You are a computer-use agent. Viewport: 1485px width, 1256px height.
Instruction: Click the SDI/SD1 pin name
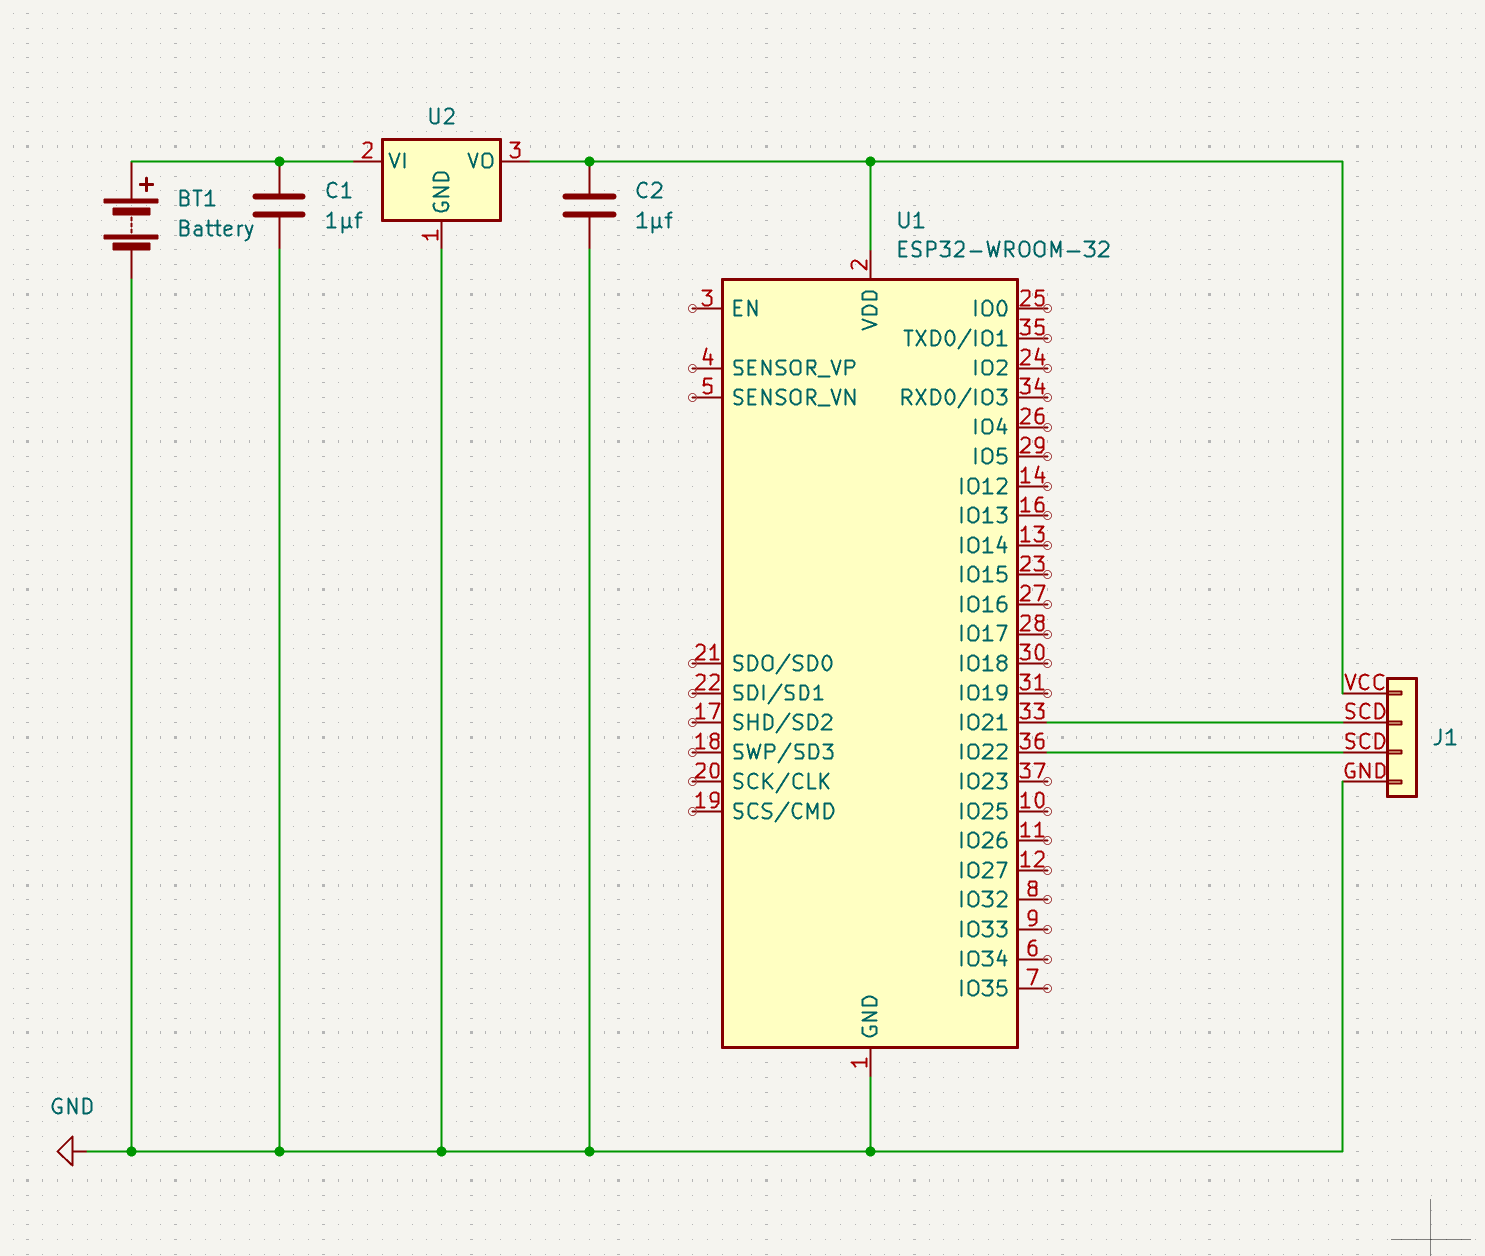778,692
